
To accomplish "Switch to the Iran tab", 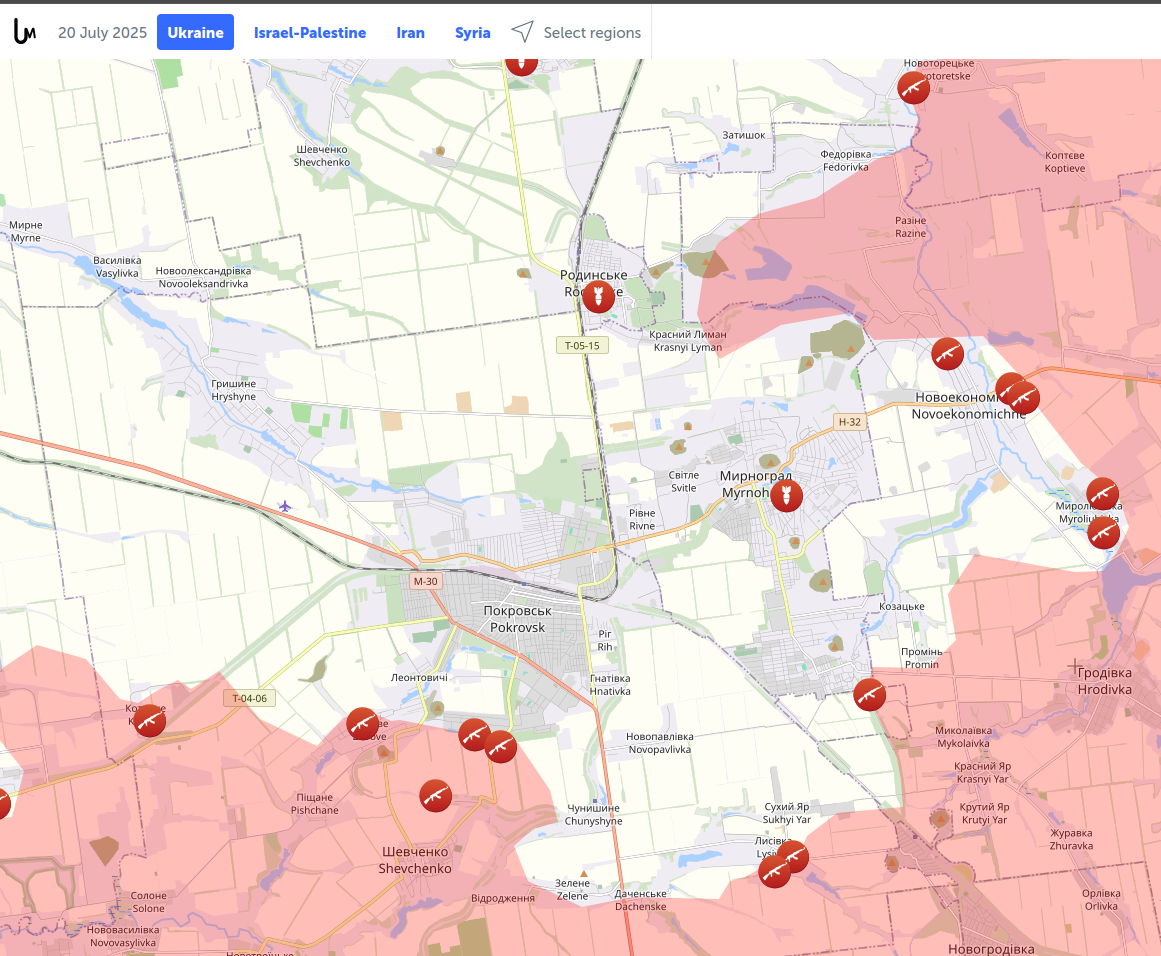I will tap(410, 33).
